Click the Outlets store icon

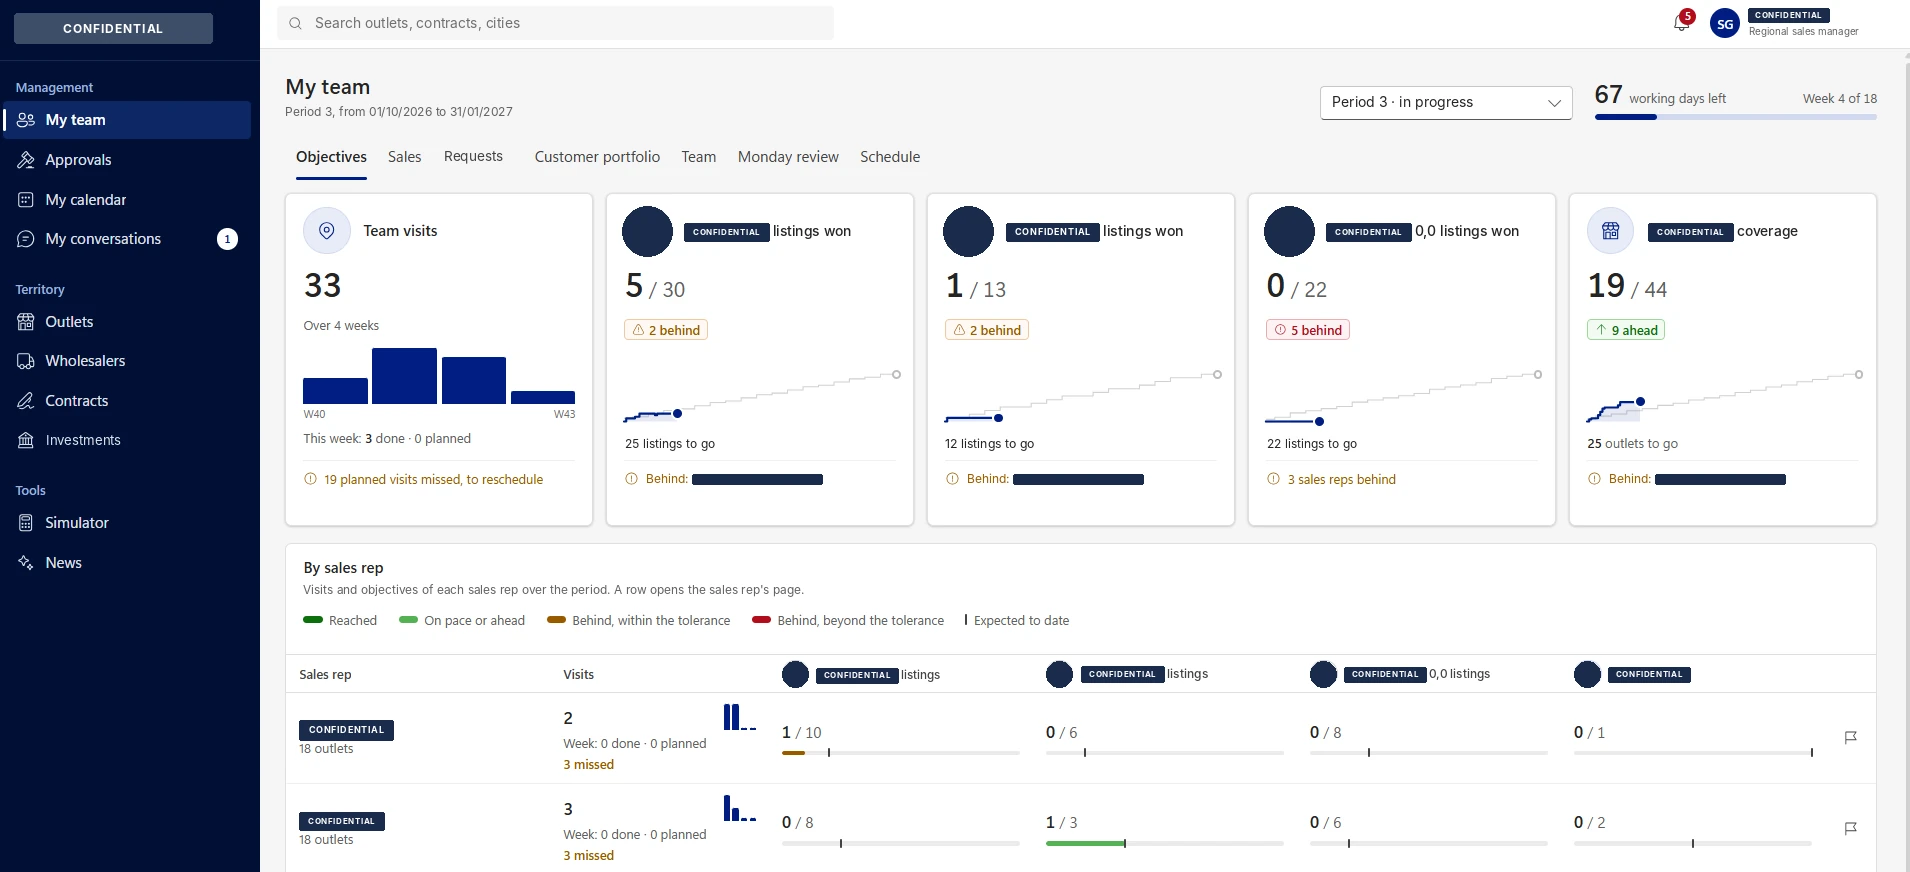click(x=26, y=322)
